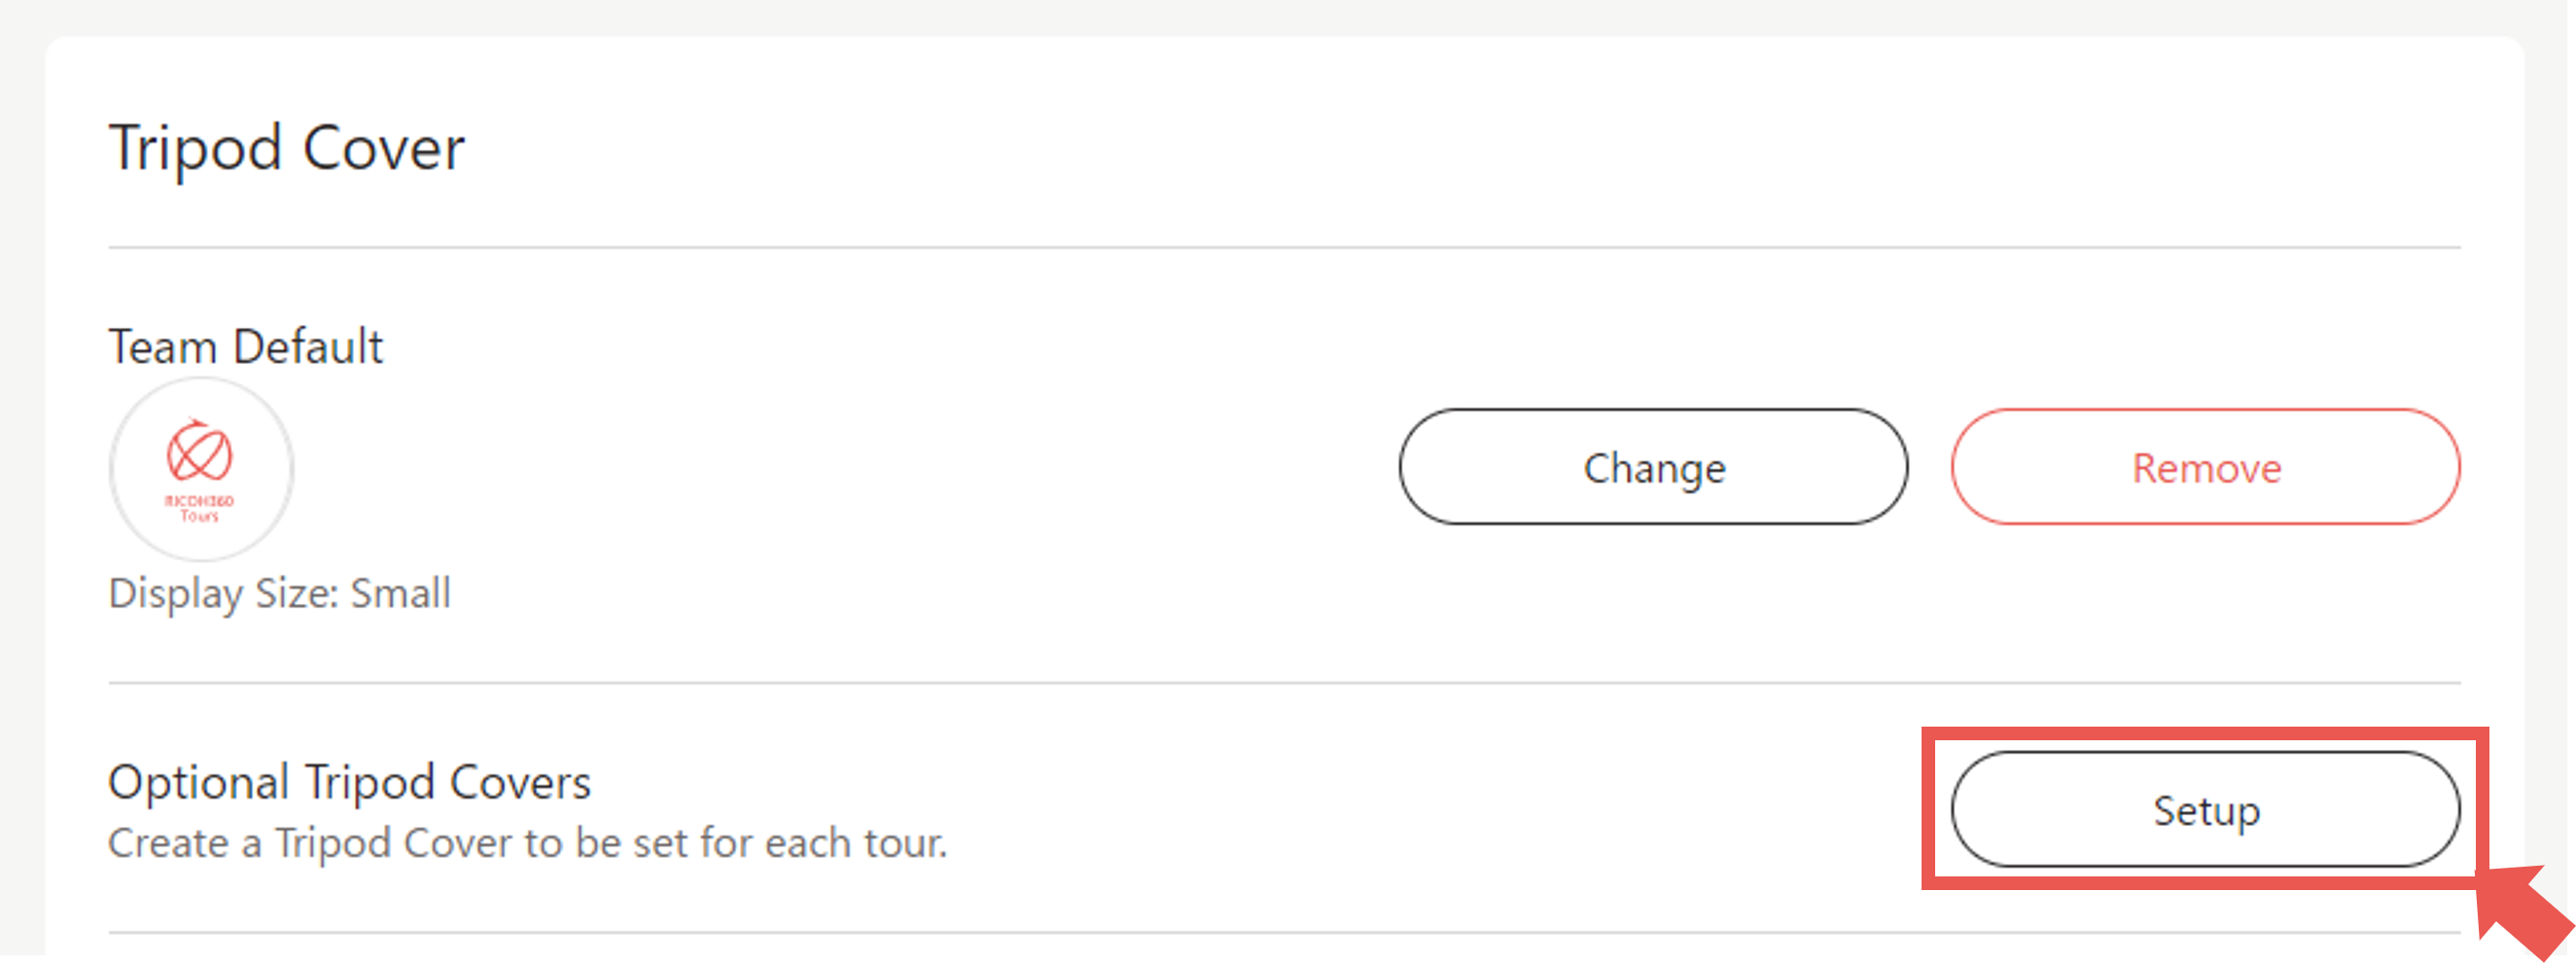Open Setup for Optional Tripod Covers
This screenshot has width=2576, height=963.
(x=2205, y=809)
